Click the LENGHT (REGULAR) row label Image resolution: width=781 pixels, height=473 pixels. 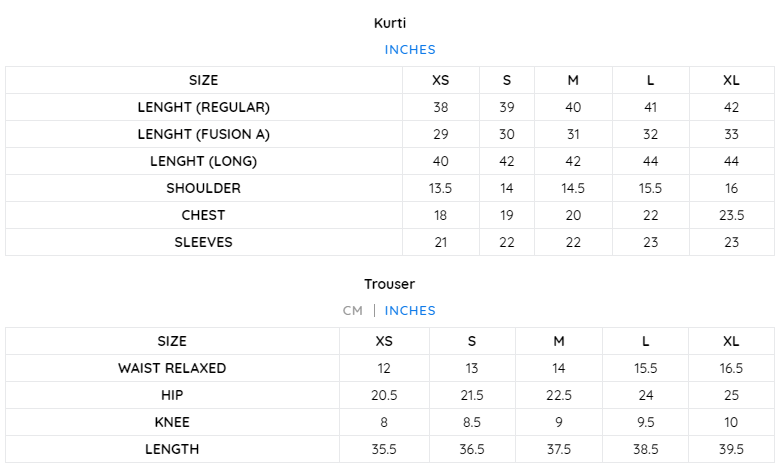coord(204,107)
